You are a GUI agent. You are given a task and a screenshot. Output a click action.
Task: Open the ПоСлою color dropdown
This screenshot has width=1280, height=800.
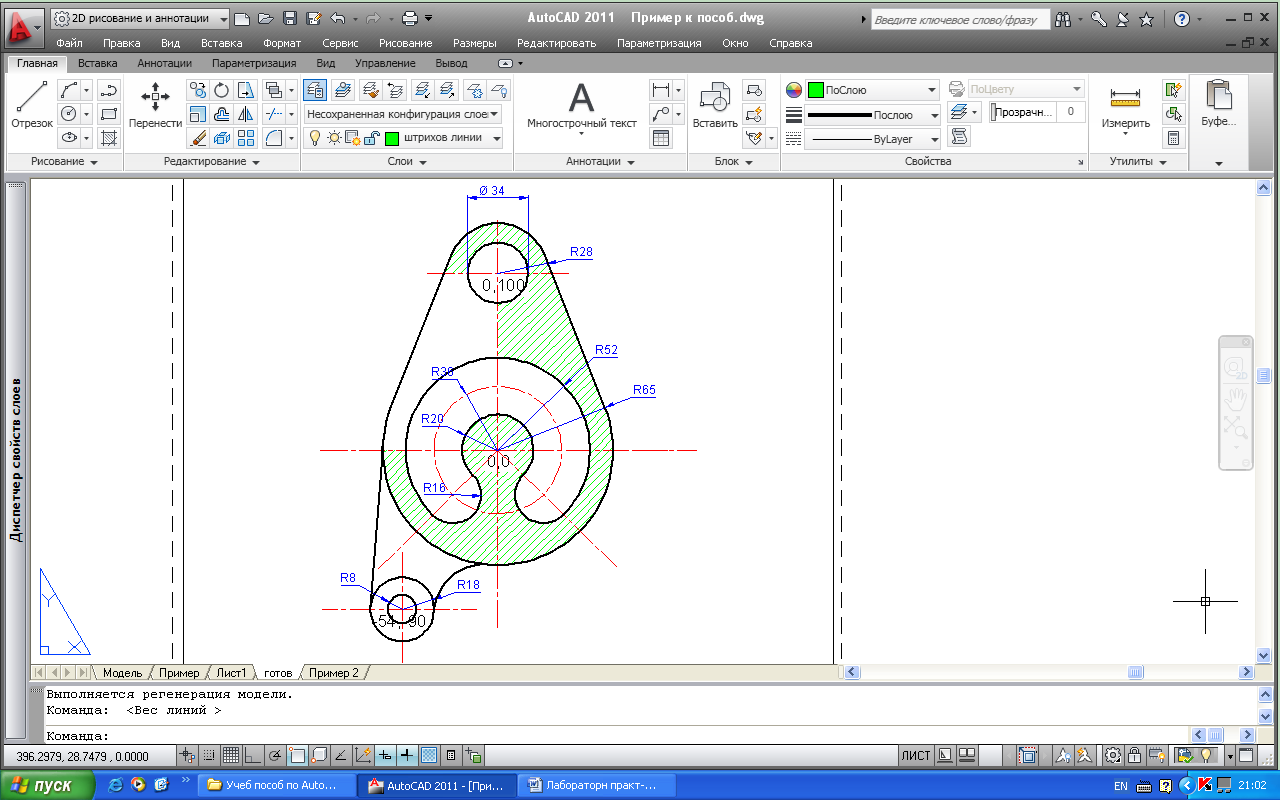(x=873, y=90)
